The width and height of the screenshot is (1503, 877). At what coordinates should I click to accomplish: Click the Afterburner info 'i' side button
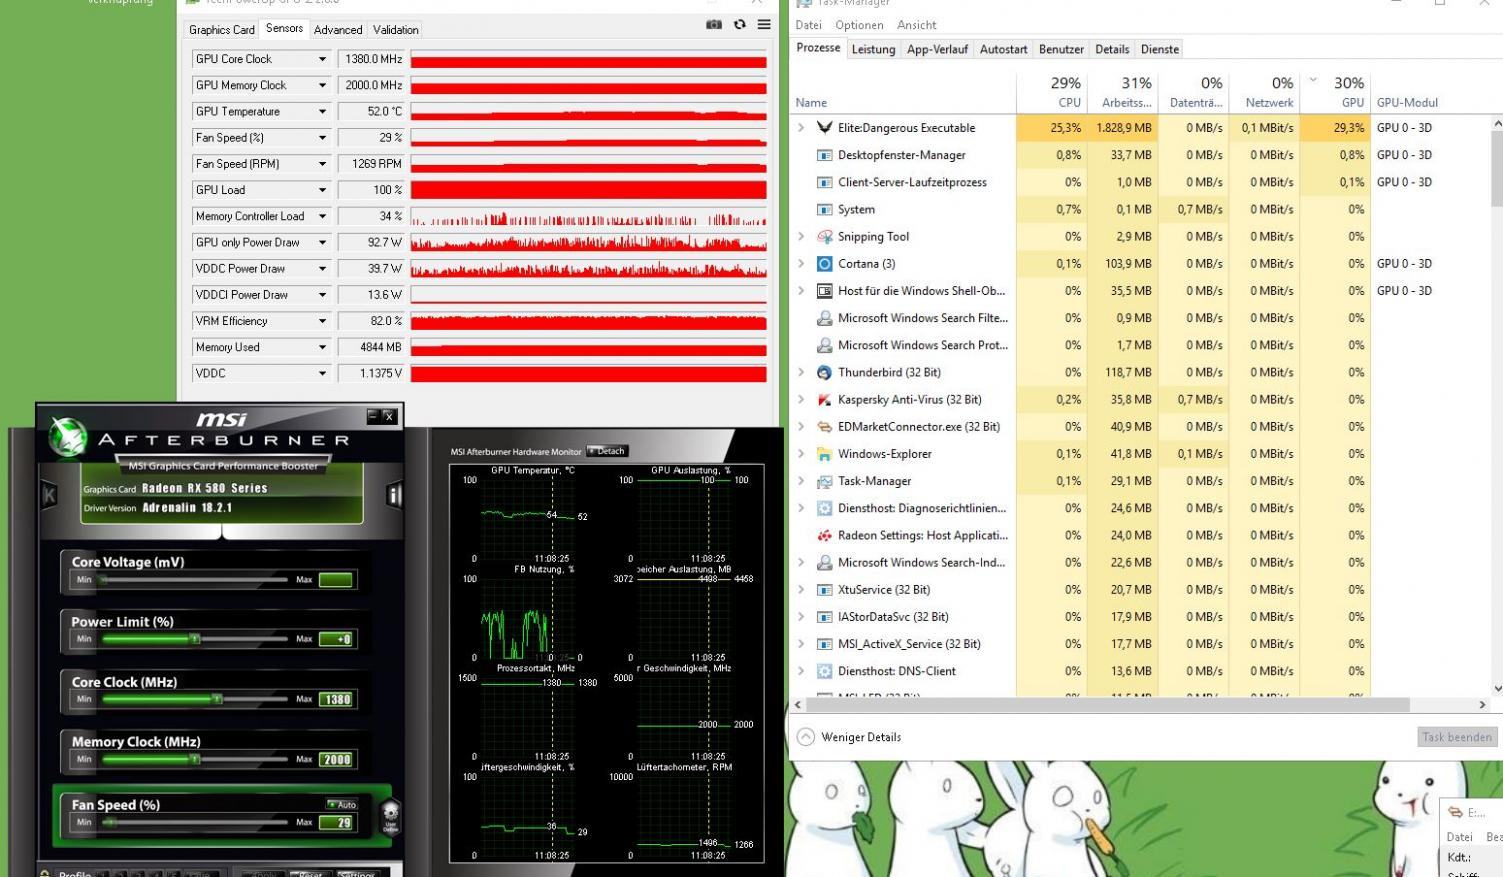click(394, 495)
